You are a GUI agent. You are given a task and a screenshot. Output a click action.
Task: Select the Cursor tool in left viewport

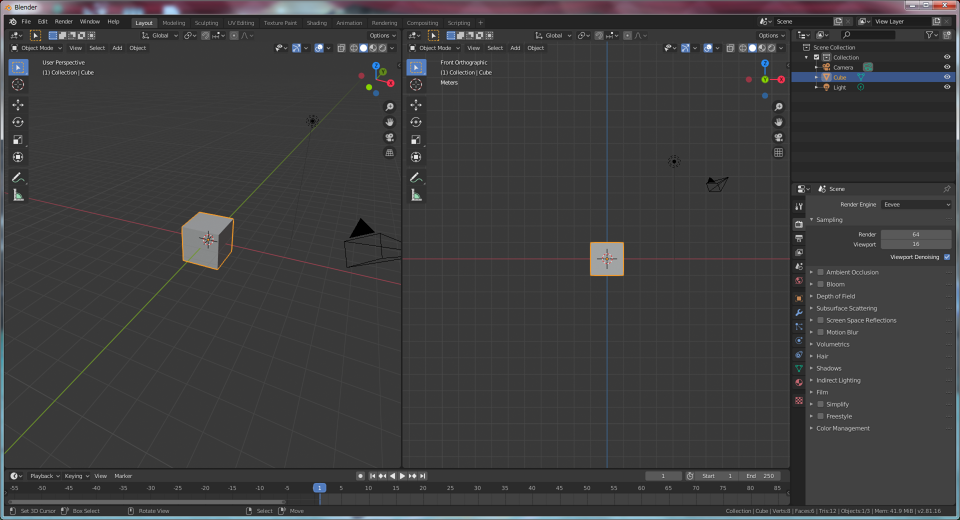pyautogui.click(x=18, y=85)
